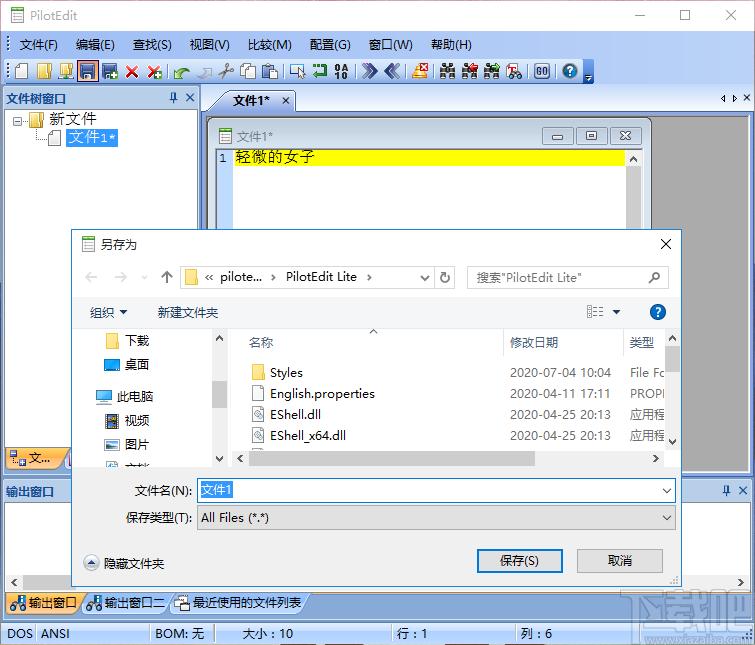Expand the address bar history dropdown
Screen dimensions: 755x645
(425, 278)
